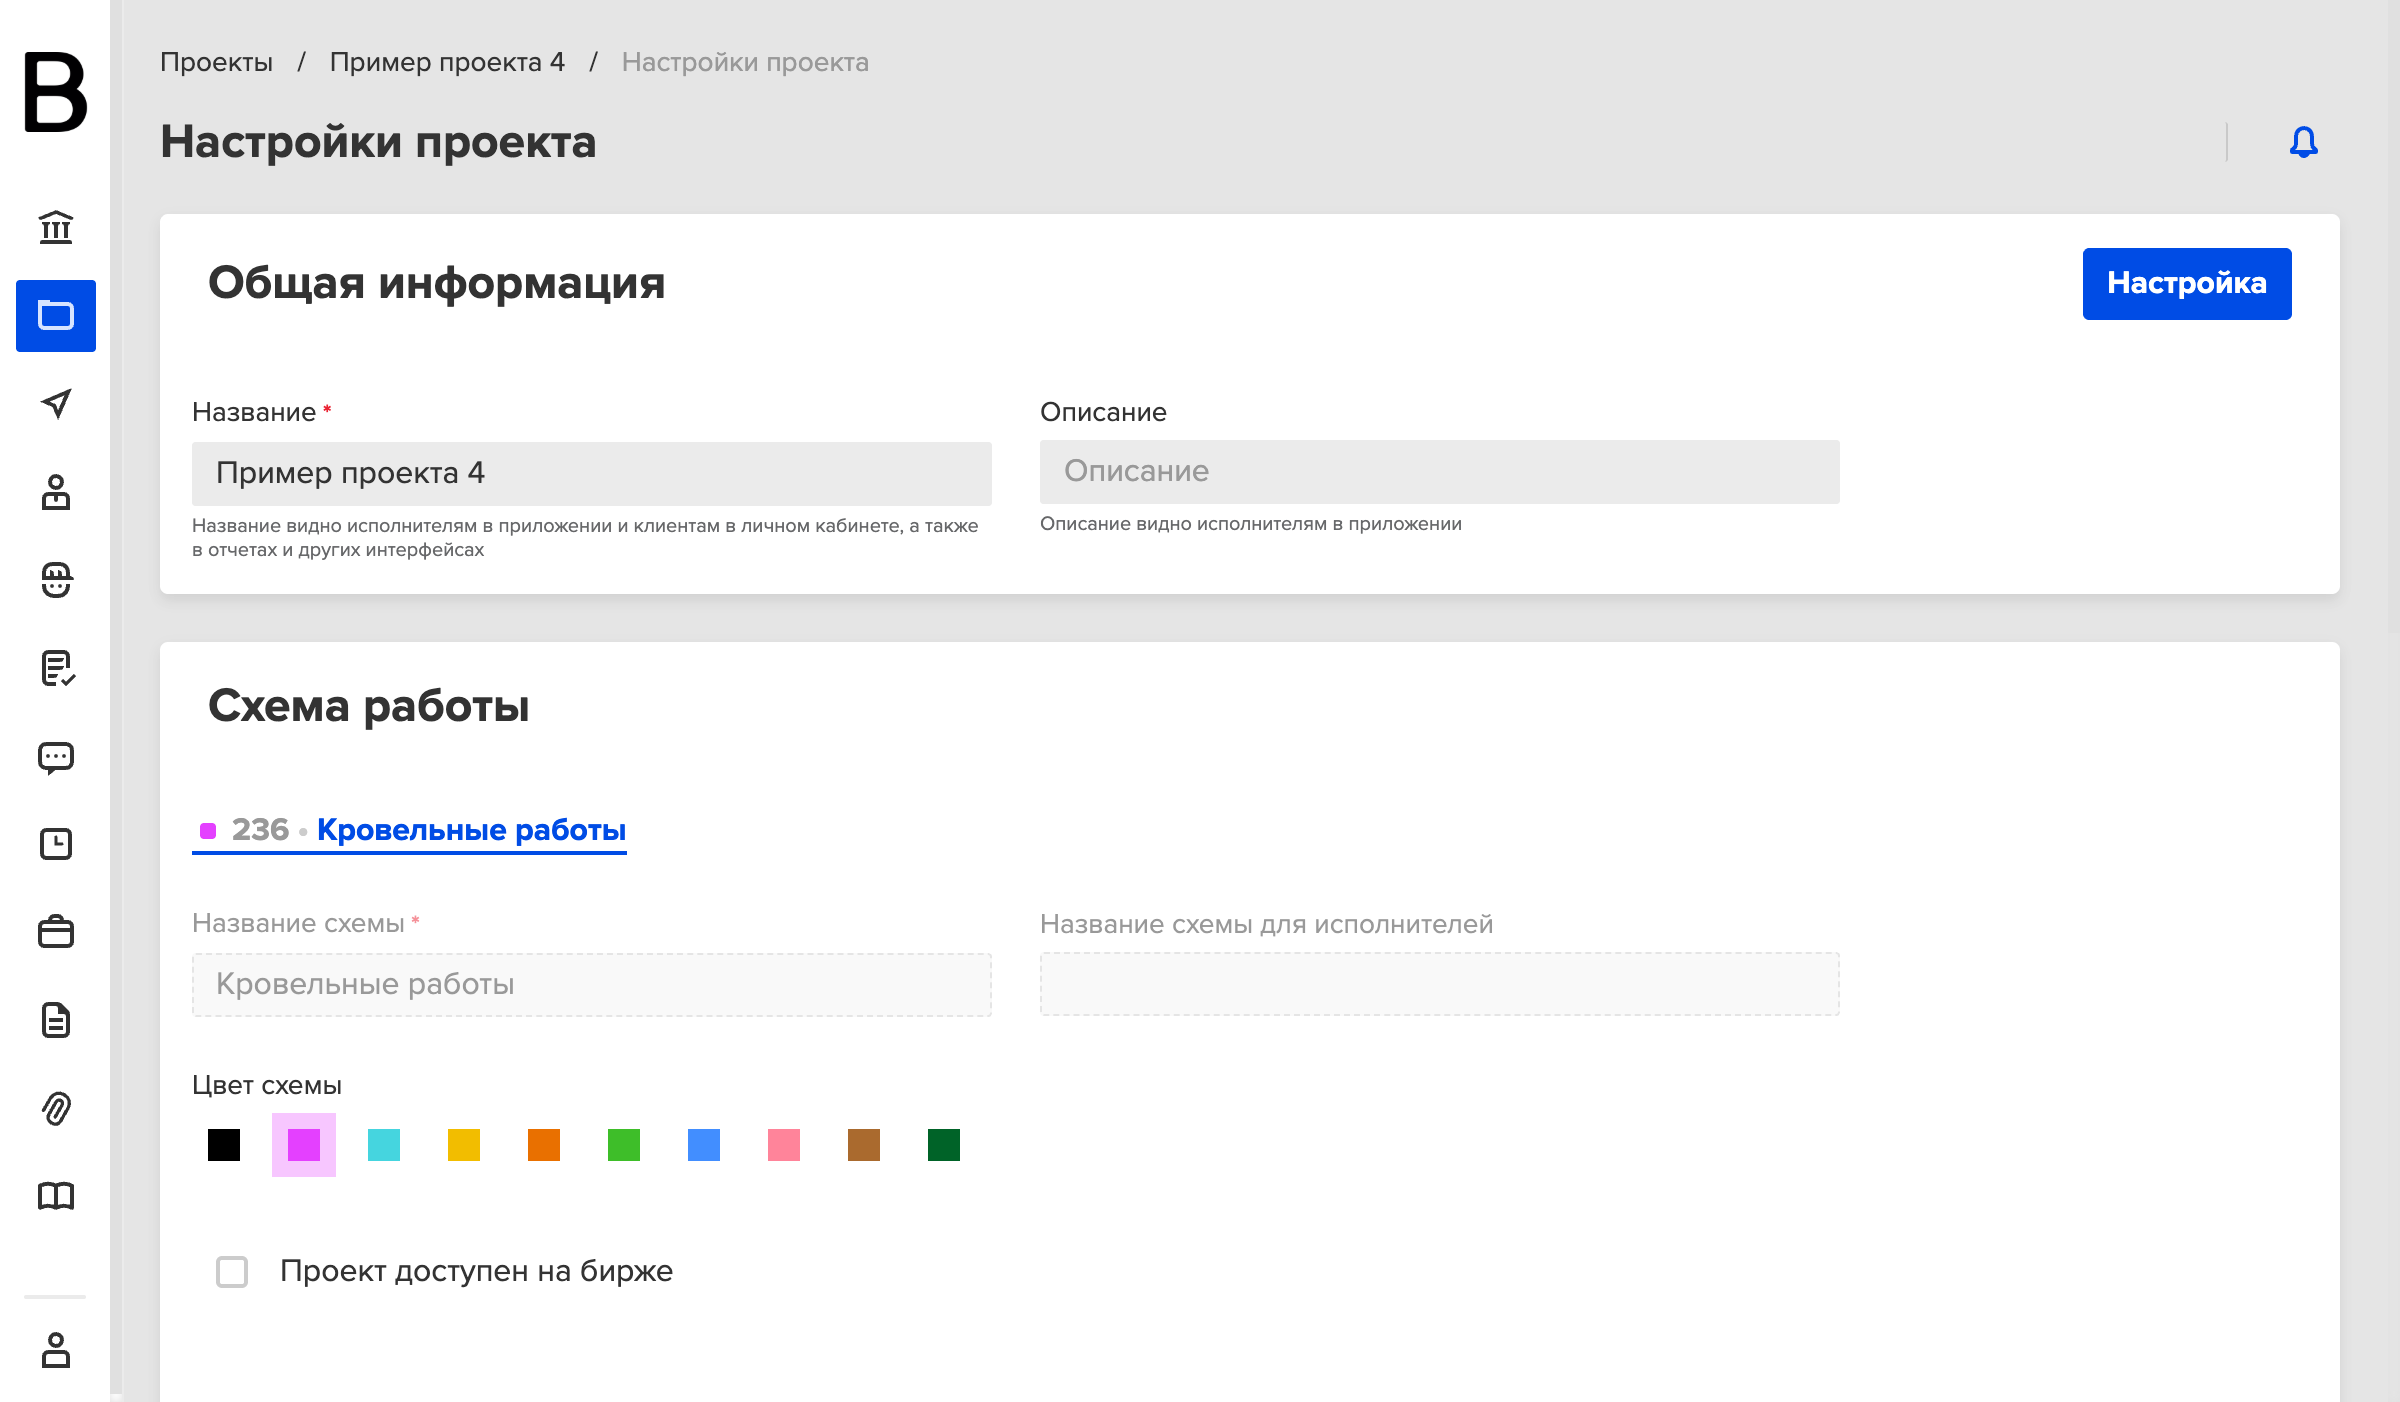Focus the 'Название' project name field
This screenshot has width=2400, height=1402.
pyautogui.click(x=592, y=473)
